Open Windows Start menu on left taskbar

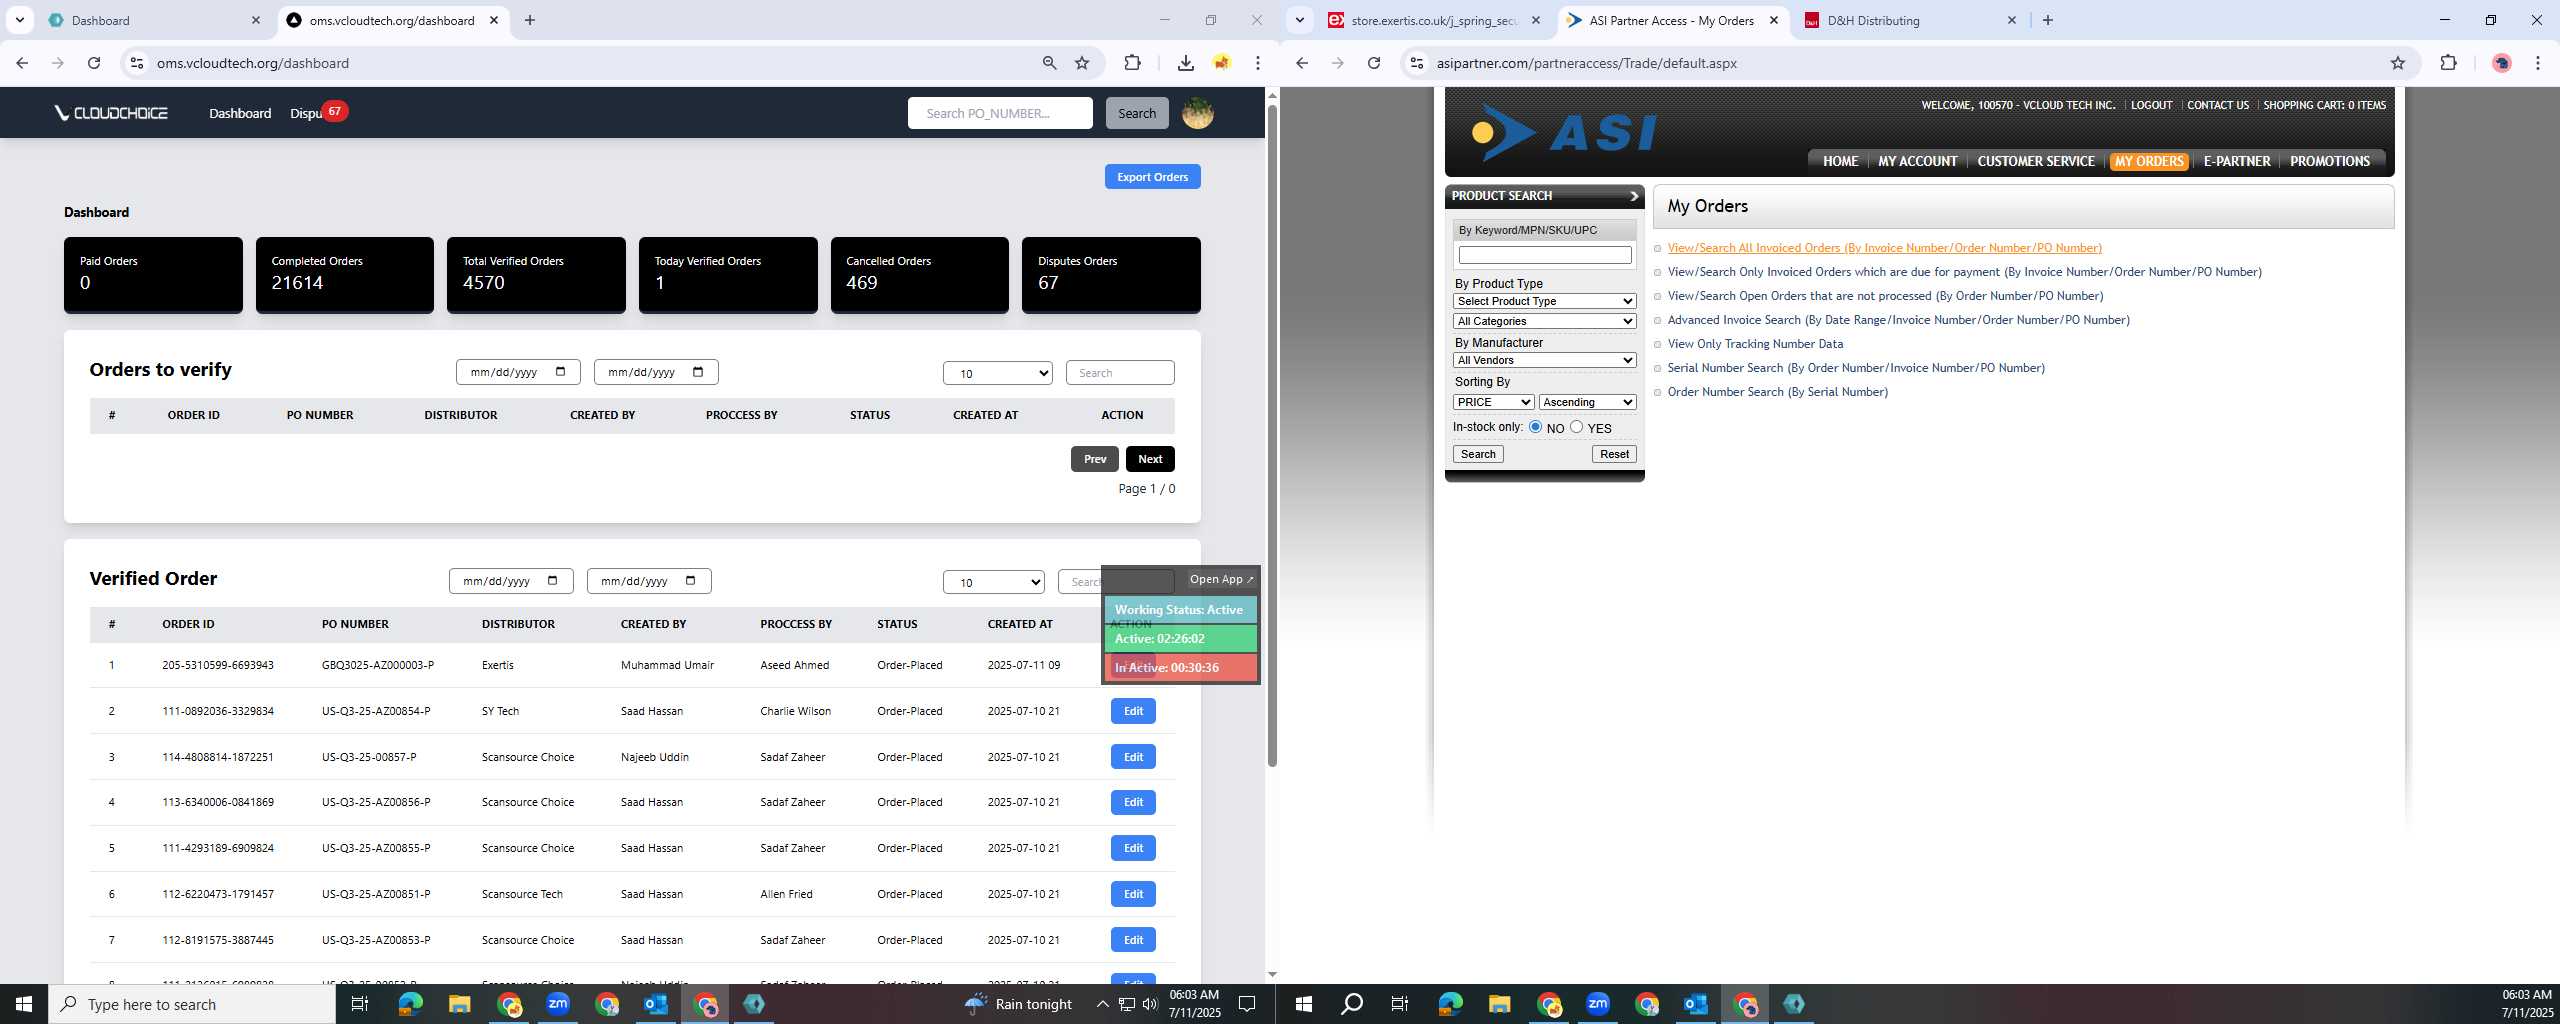24,1004
